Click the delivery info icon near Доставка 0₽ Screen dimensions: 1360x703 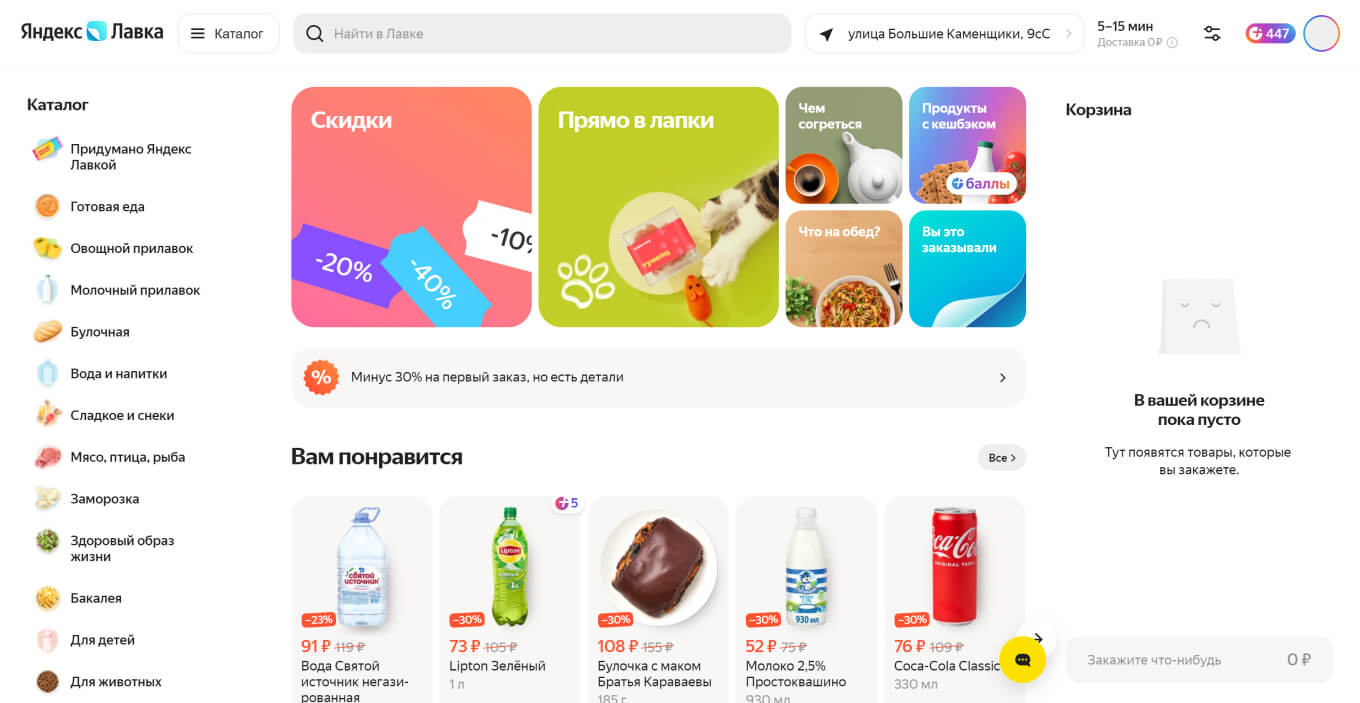pyautogui.click(x=1172, y=43)
